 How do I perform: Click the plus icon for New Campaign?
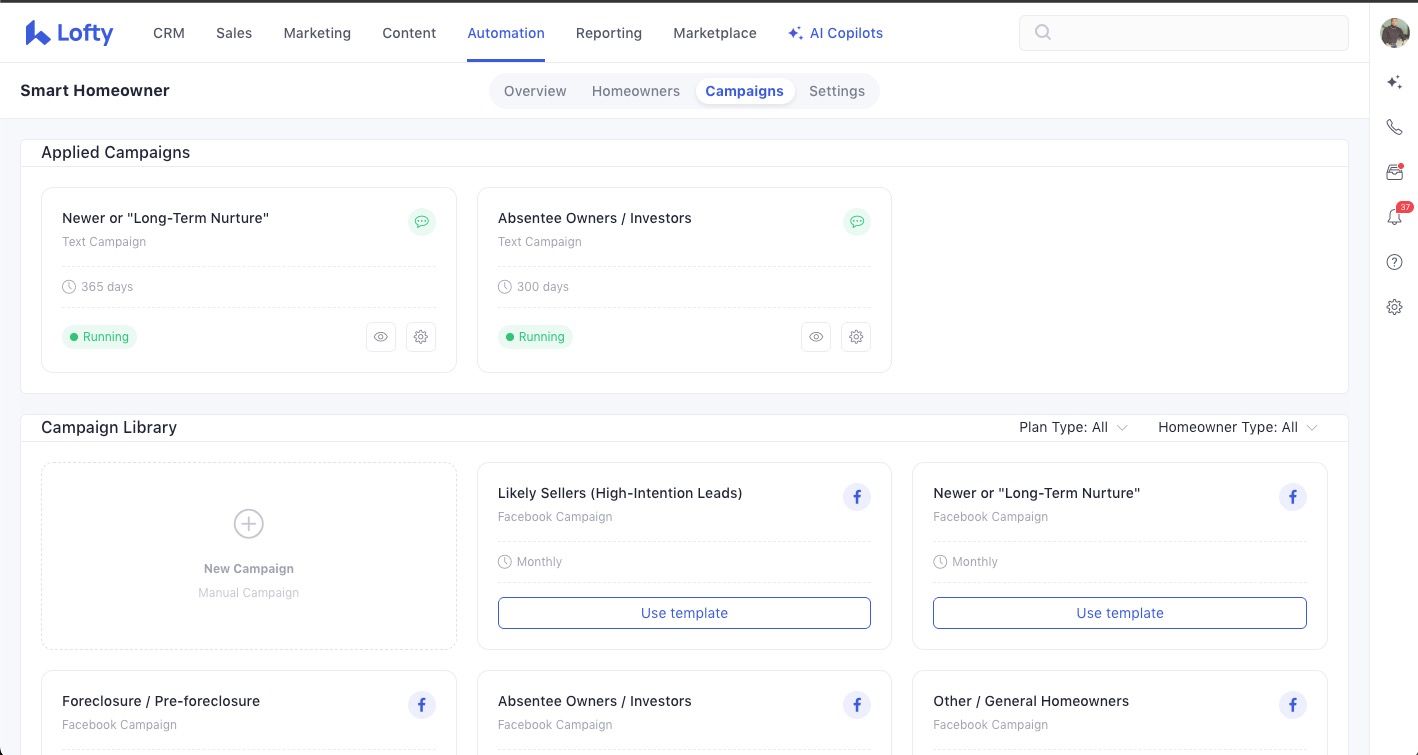(x=248, y=523)
